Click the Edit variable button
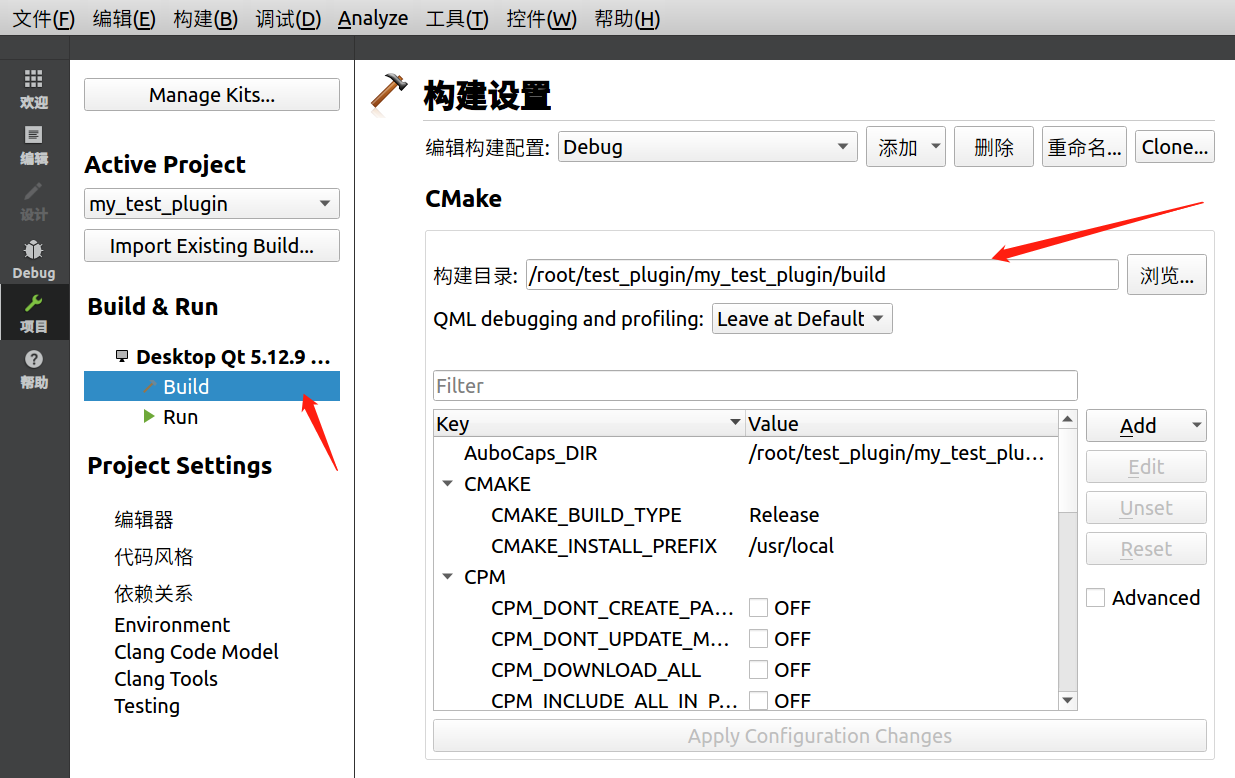 click(x=1146, y=467)
